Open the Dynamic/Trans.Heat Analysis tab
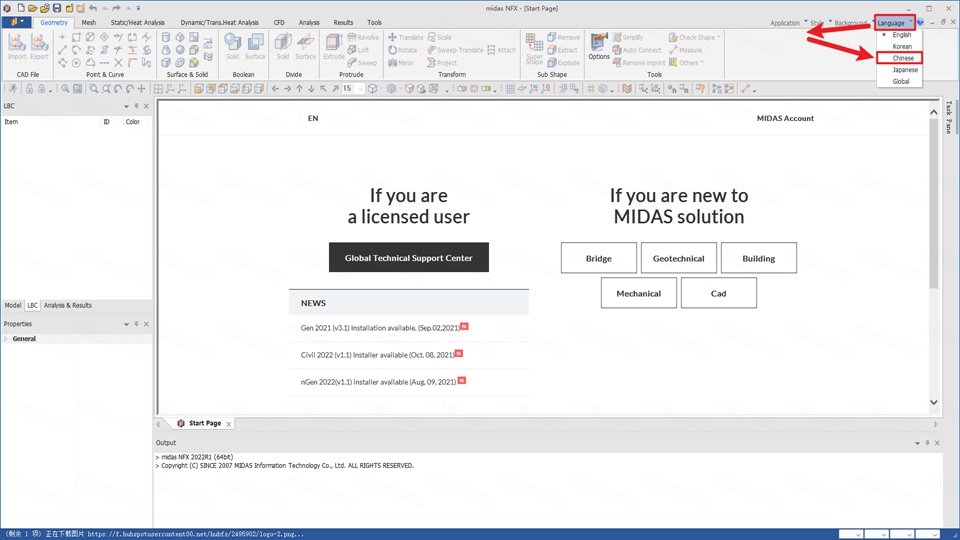This screenshot has width=960, height=540. [219, 23]
